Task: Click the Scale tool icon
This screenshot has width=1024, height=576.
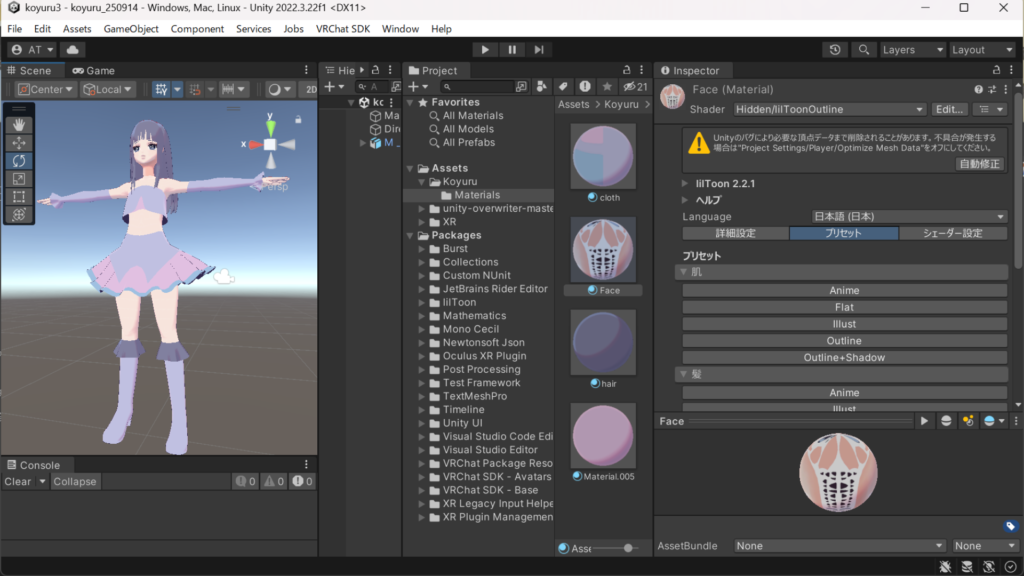Action: [x=20, y=179]
